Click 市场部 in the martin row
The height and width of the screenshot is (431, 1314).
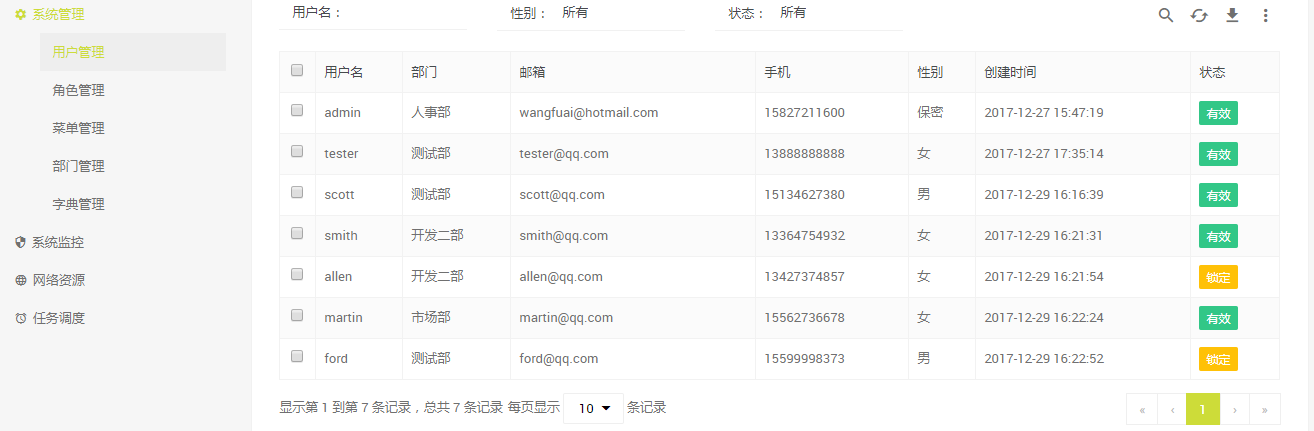click(x=431, y=318)
